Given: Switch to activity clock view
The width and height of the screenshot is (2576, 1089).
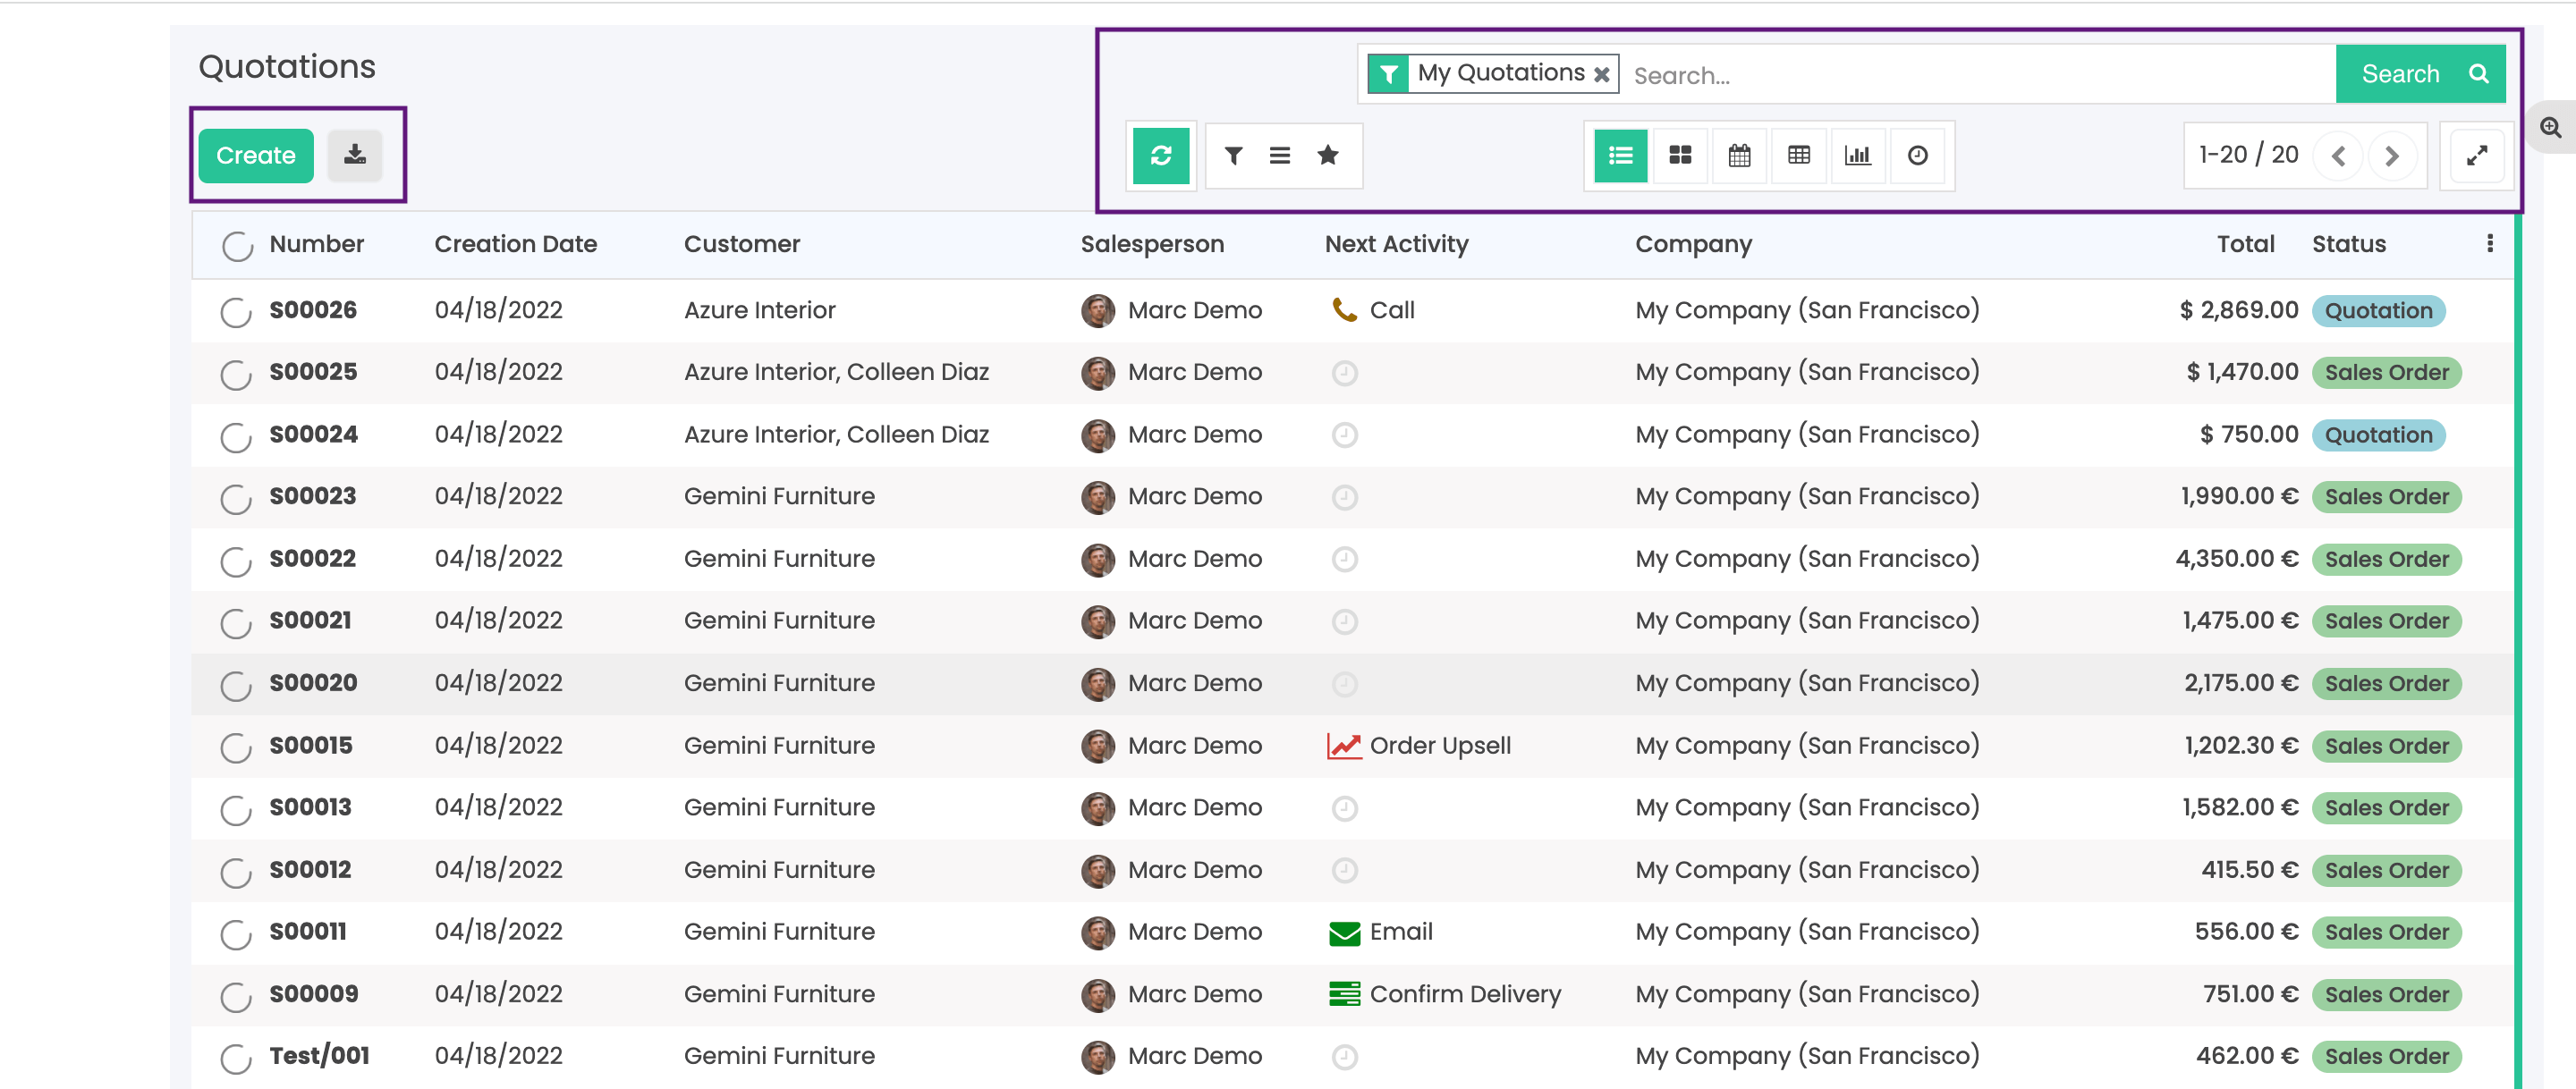Looking at the screenshot, I should [x=1917, y=155].
